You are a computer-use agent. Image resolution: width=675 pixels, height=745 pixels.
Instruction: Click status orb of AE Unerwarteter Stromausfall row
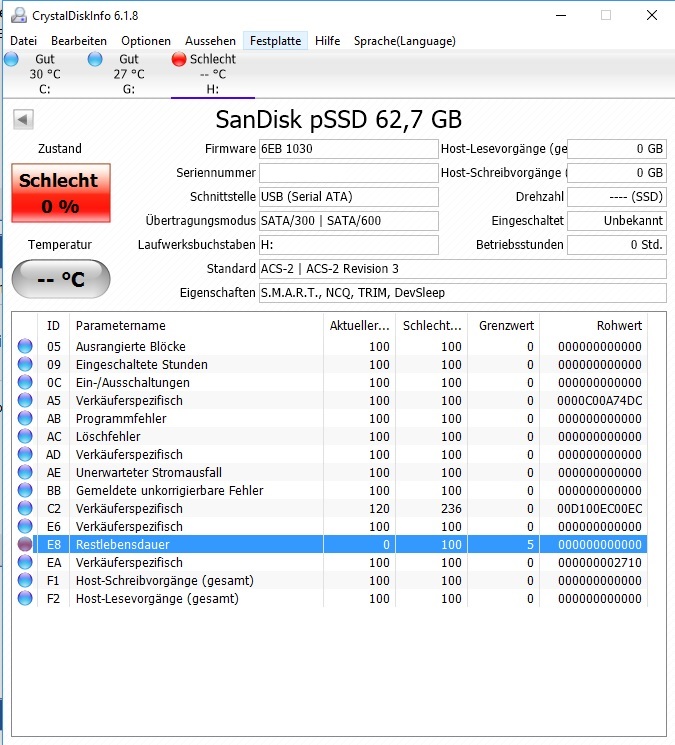[x=25, y=472]
